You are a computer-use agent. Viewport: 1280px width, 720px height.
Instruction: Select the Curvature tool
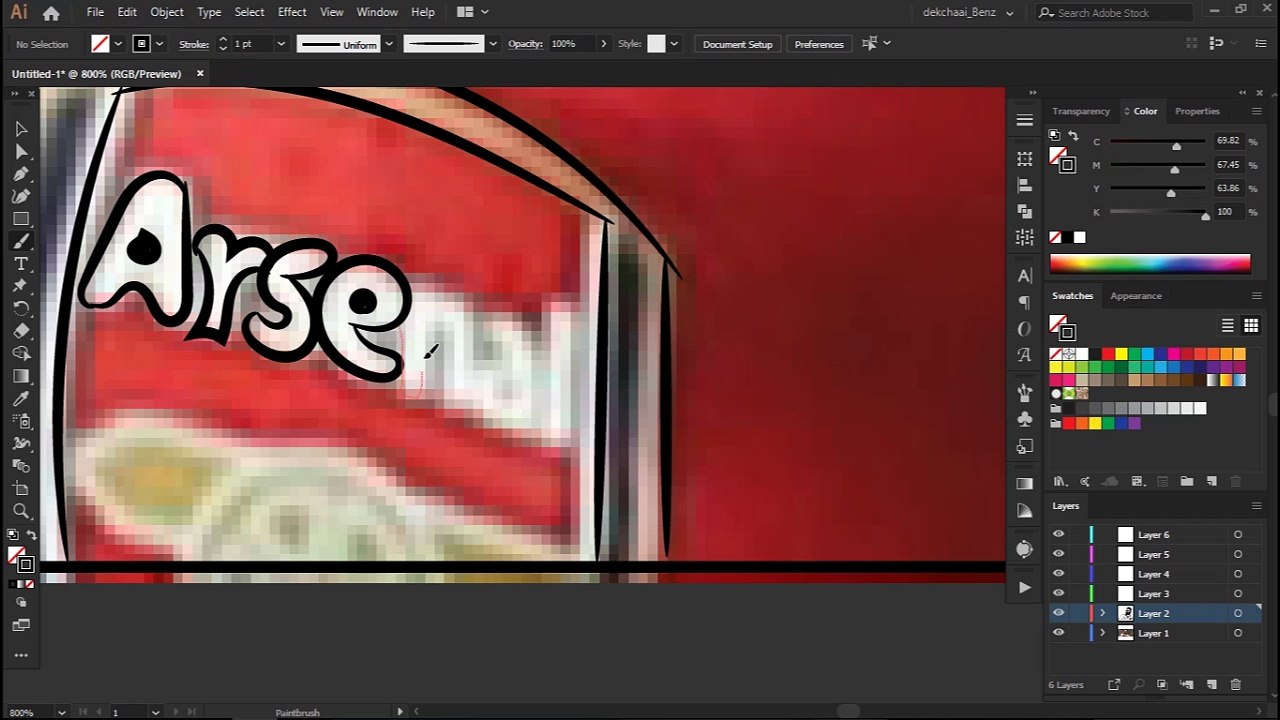click(21, 197)
